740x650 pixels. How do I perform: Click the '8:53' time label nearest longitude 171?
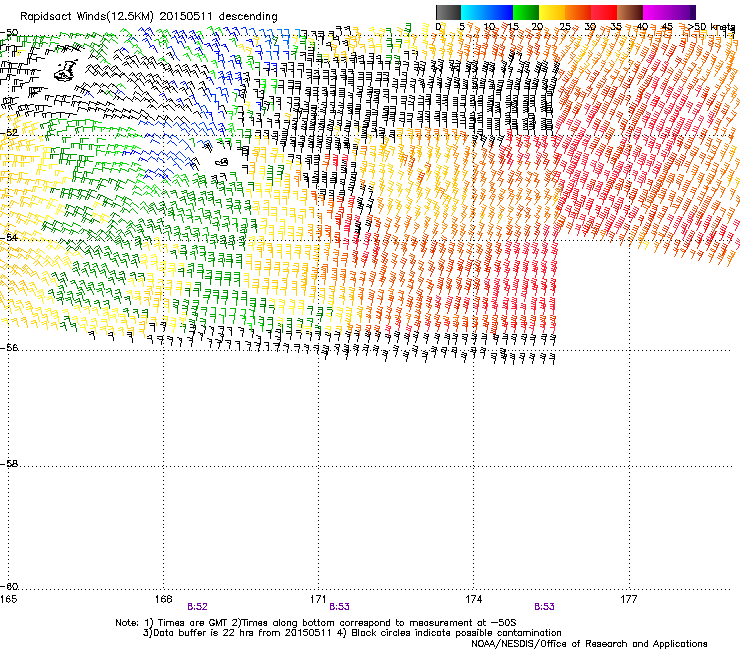point(339,607)
